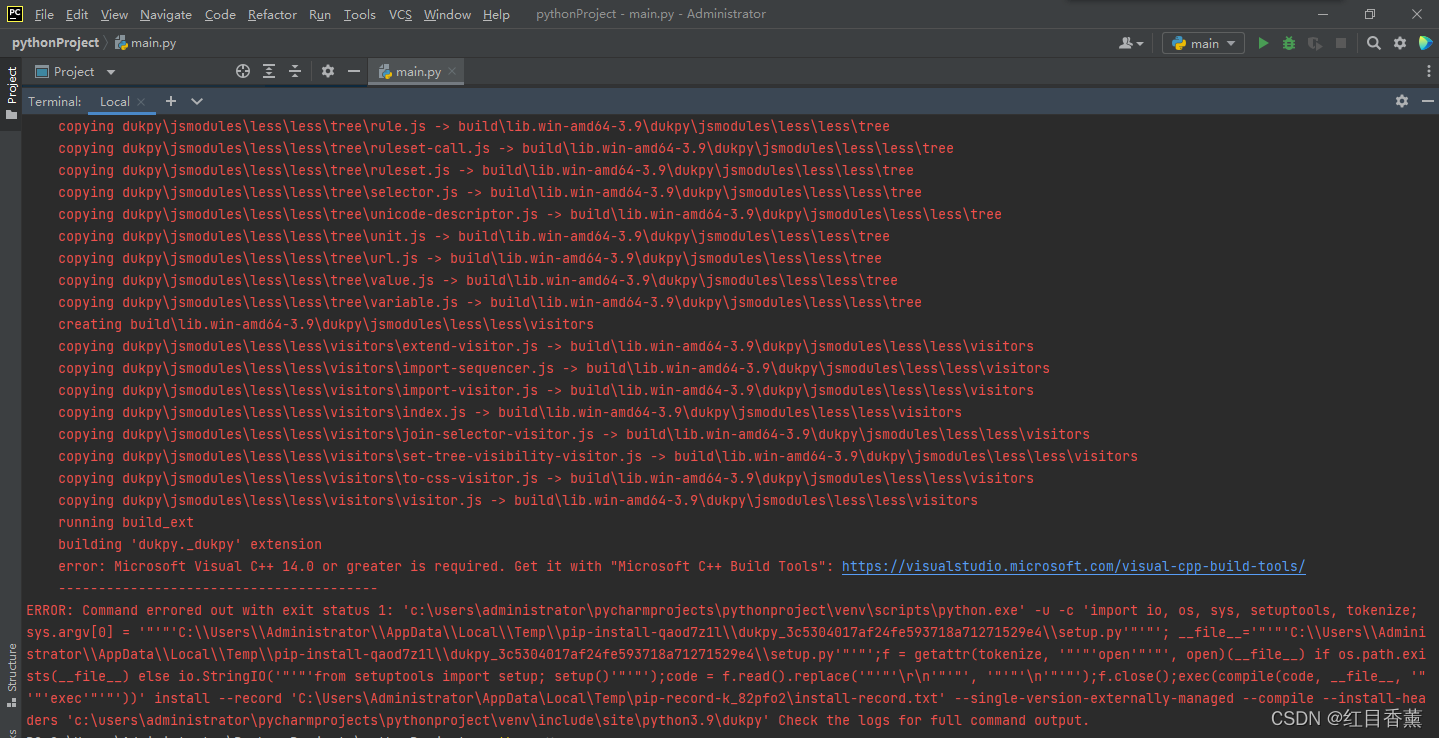Viewport: 1439px width, 738px height.
Task: Click the line copying unicode-descriptor.js
Action: 530,214
